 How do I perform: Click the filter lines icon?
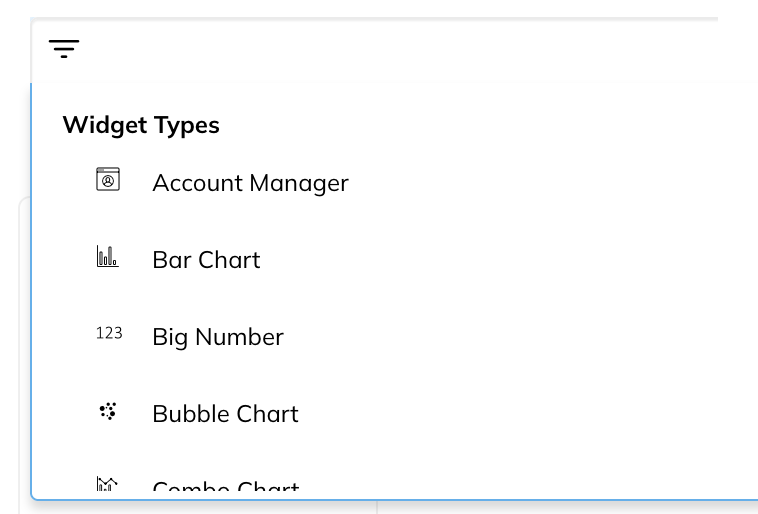click(x=64, y=49)
